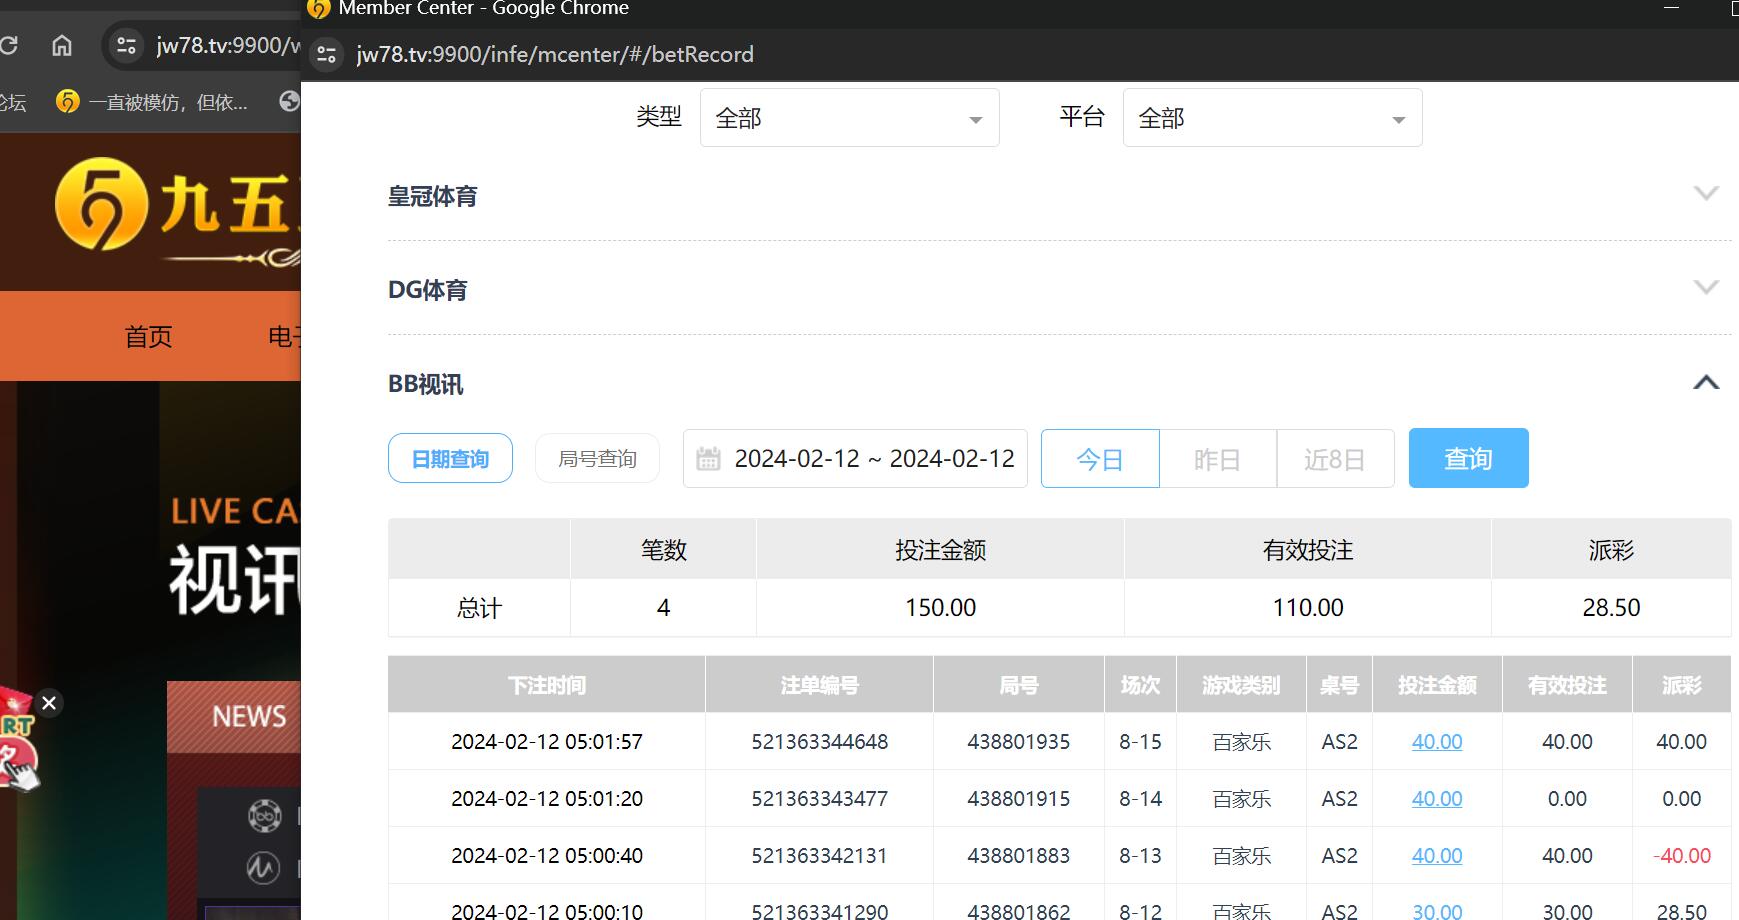Click site settings icon beside betRecord URL
Image resolution: width=1739 pixels, height=920 pixels.
click(x=326, y=54)
